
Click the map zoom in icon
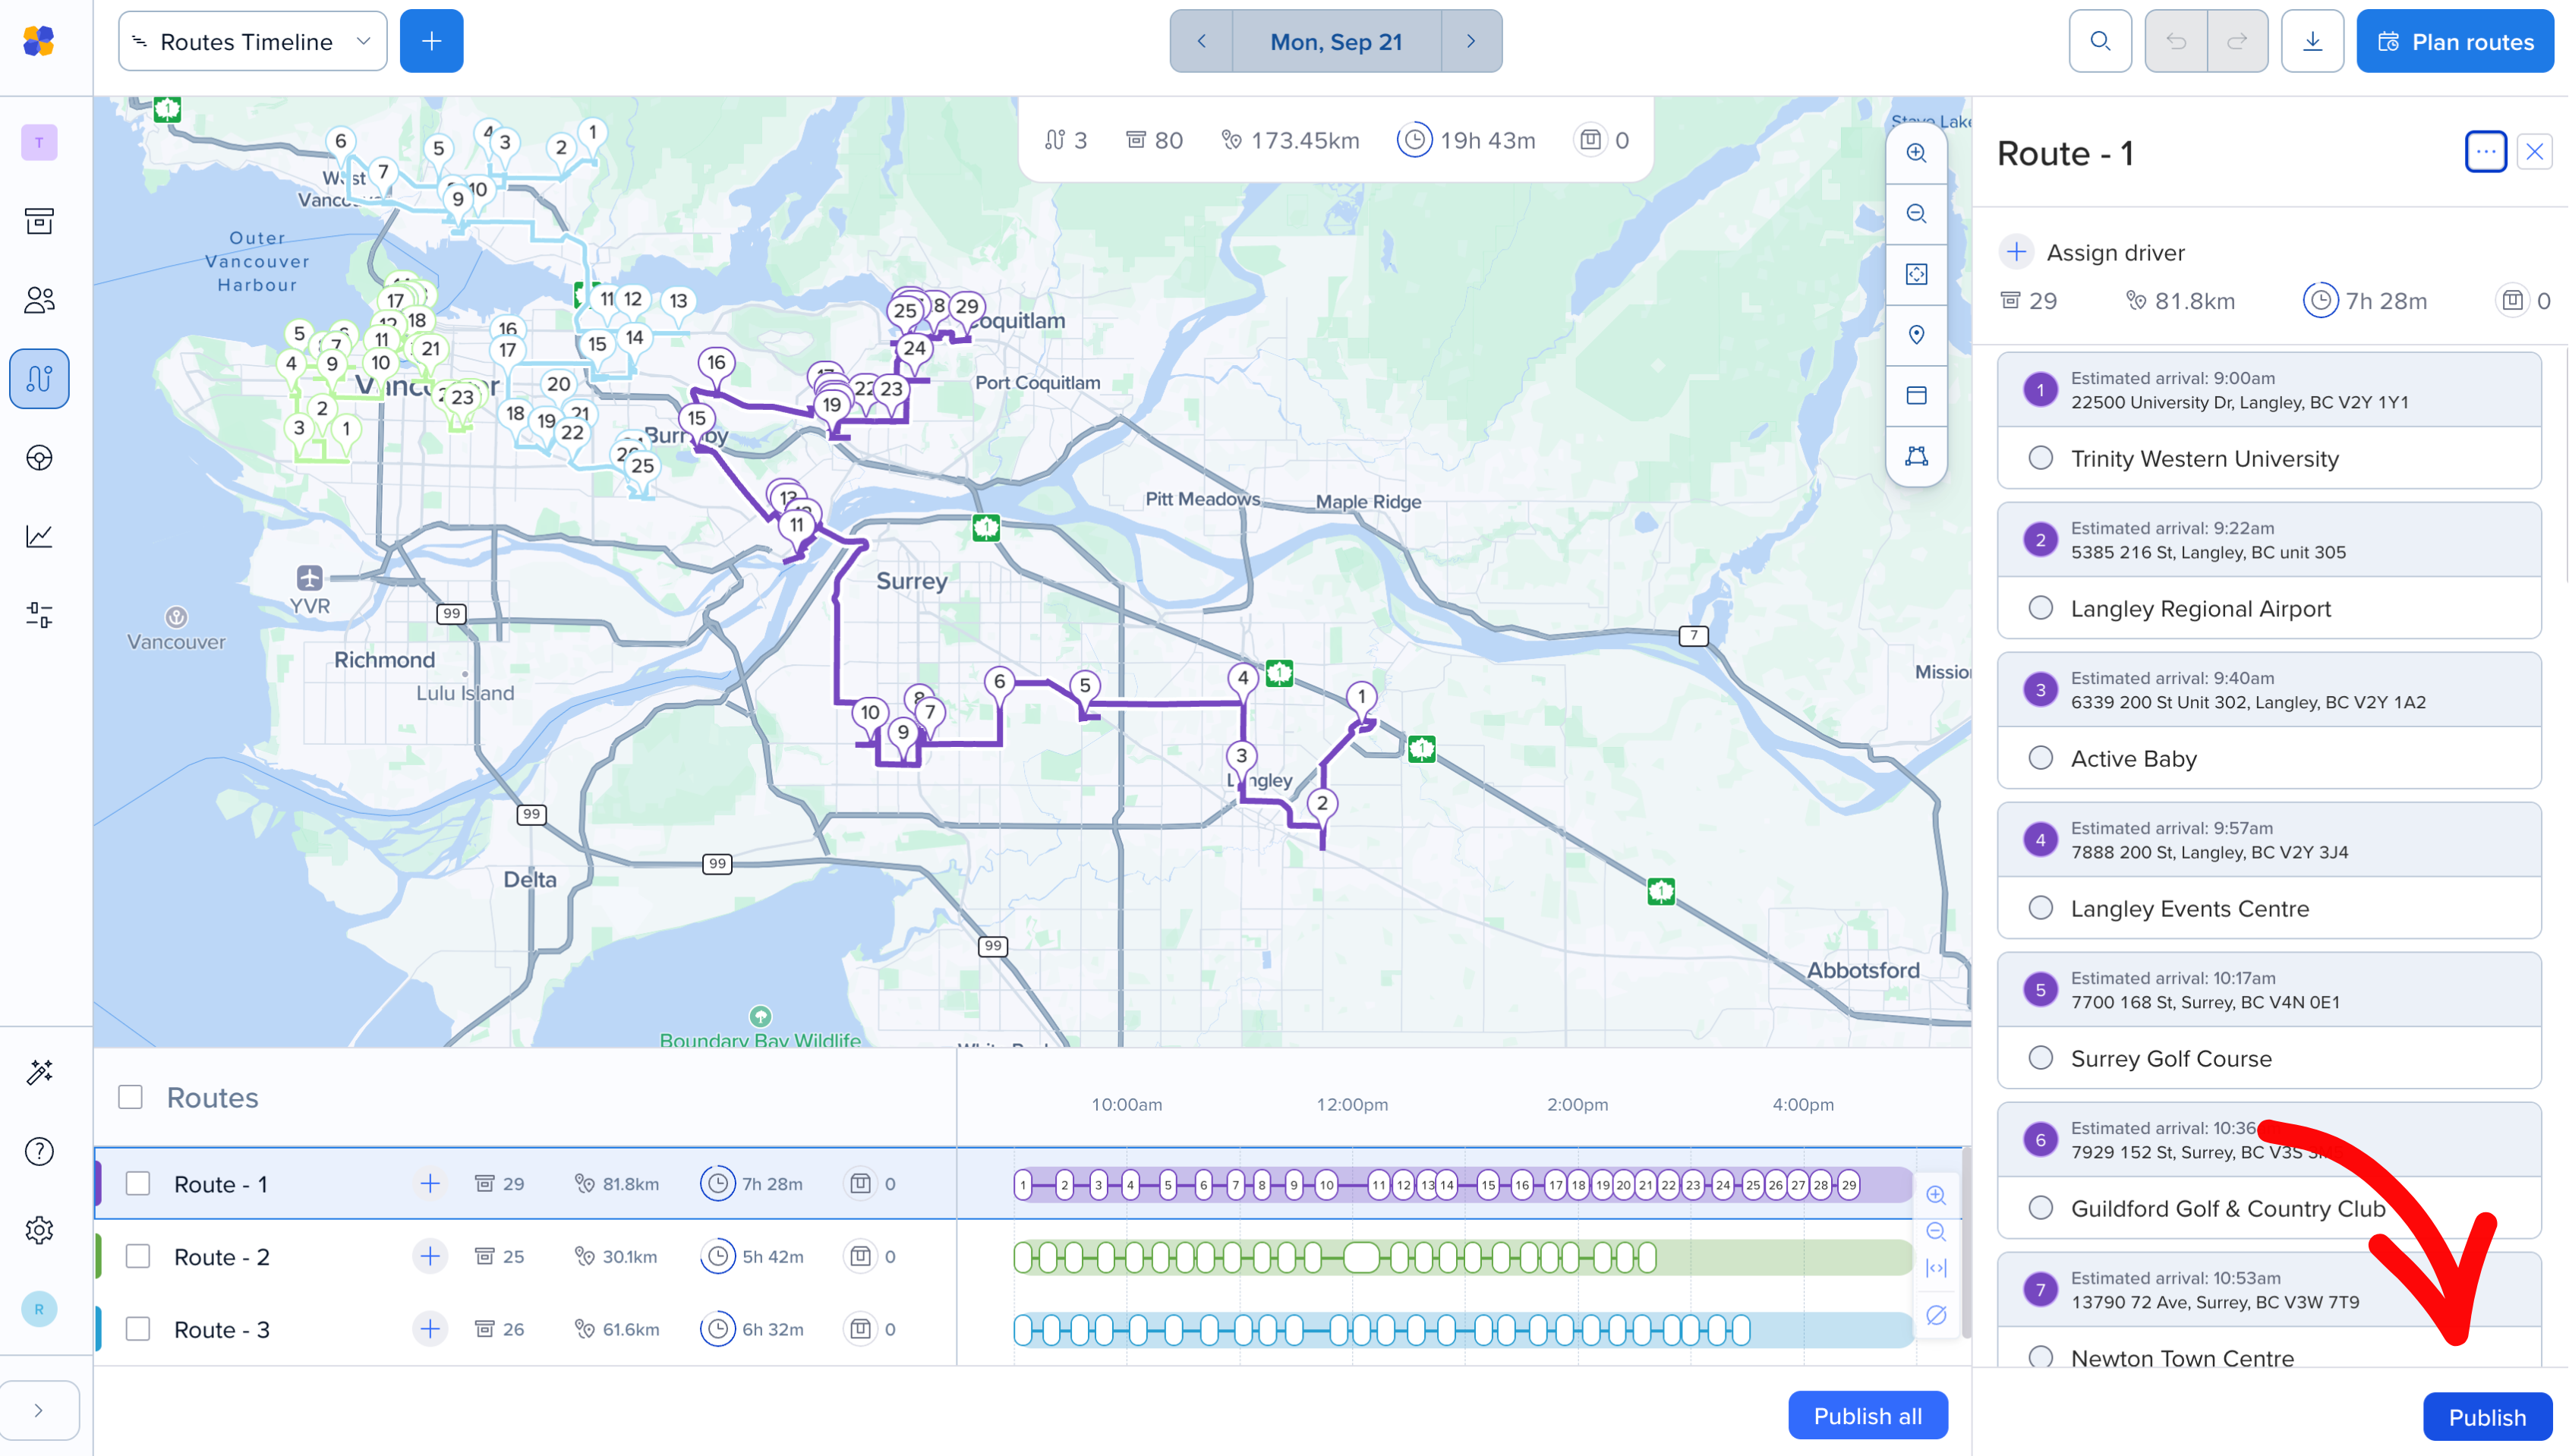coord(1915,153)
